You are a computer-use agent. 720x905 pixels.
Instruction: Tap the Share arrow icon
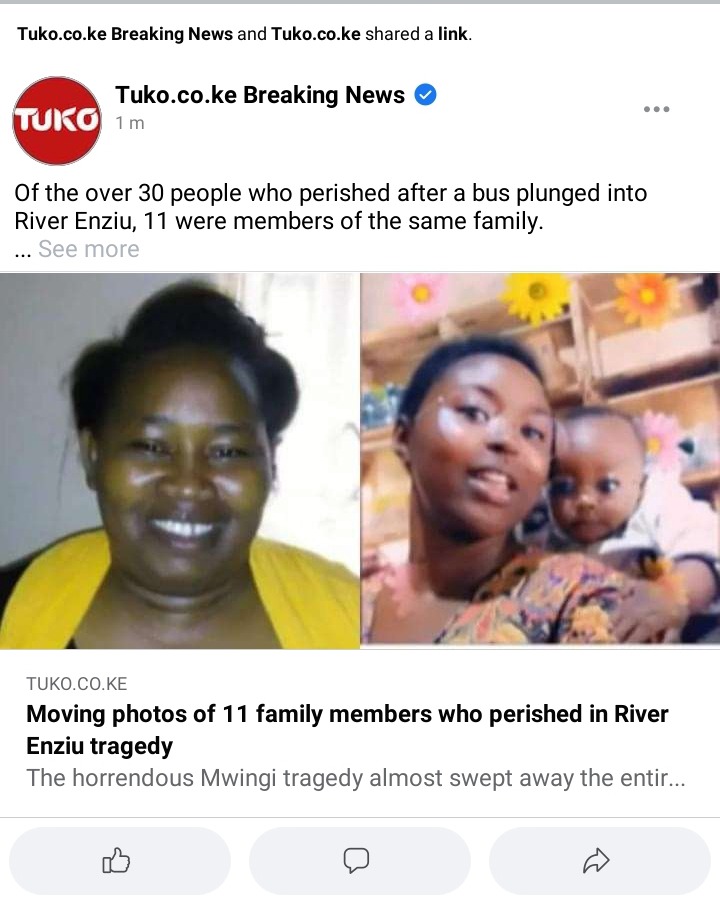click(596, 861)
